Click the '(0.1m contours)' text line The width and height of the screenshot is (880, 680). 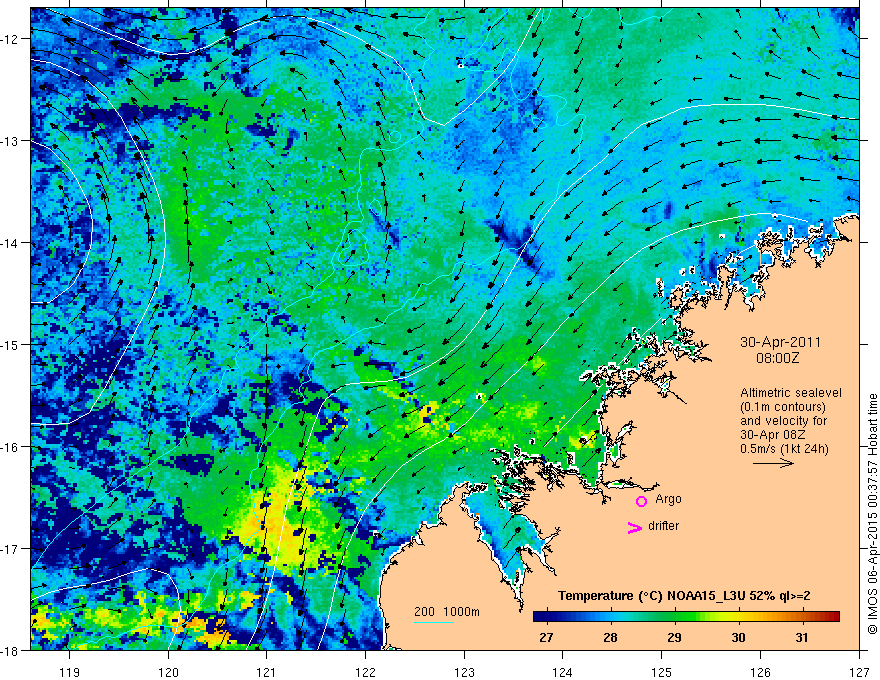783,407
